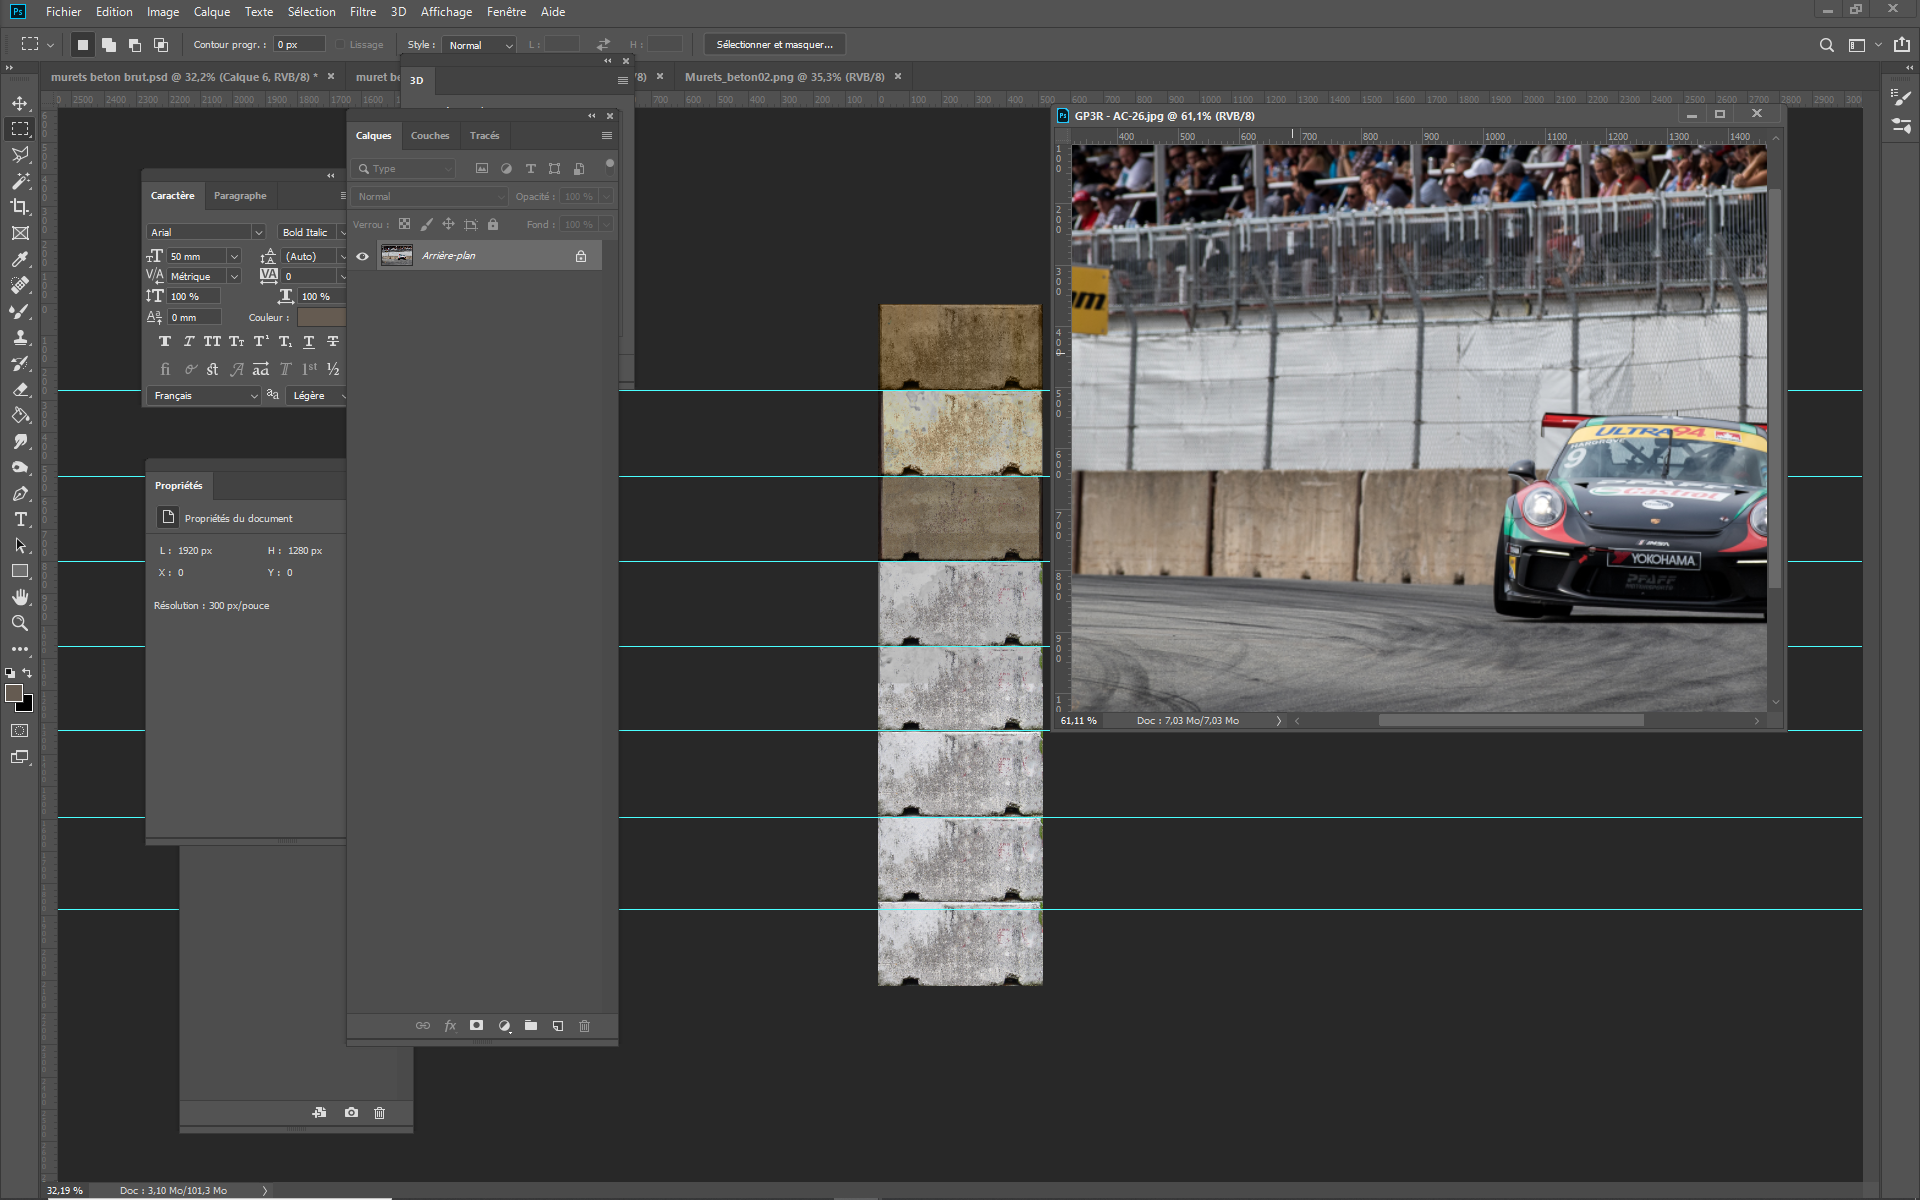Select the Rectangle shape tool

[20, 571]
